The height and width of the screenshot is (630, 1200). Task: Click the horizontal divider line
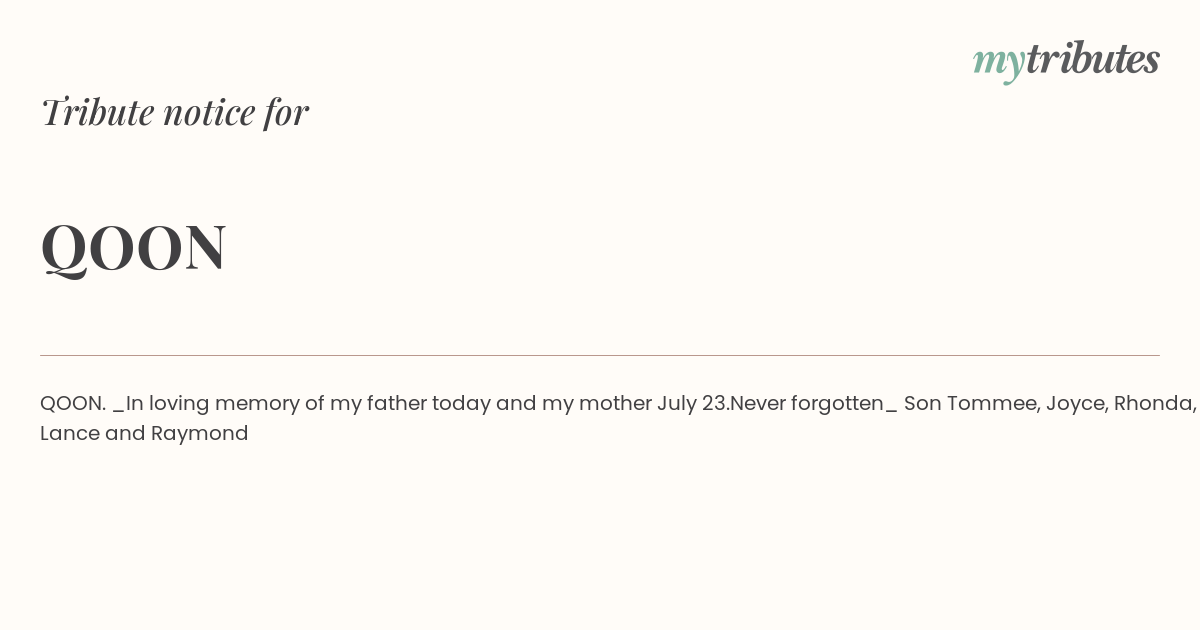pos(600,355)
